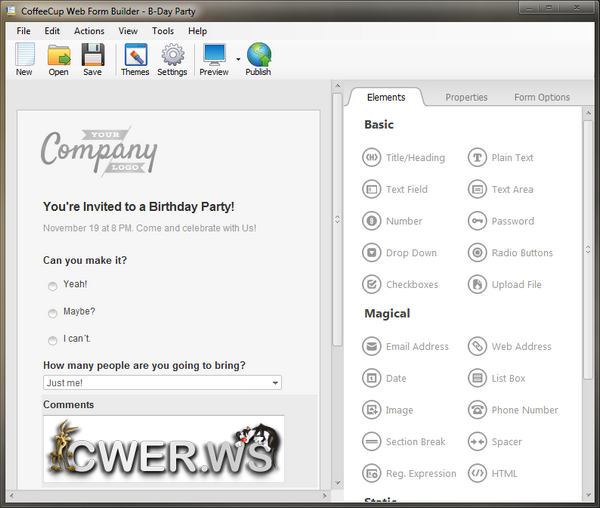Add a Title/Heading element
Screen dimensions: 600x508
[x=404, y=157]
